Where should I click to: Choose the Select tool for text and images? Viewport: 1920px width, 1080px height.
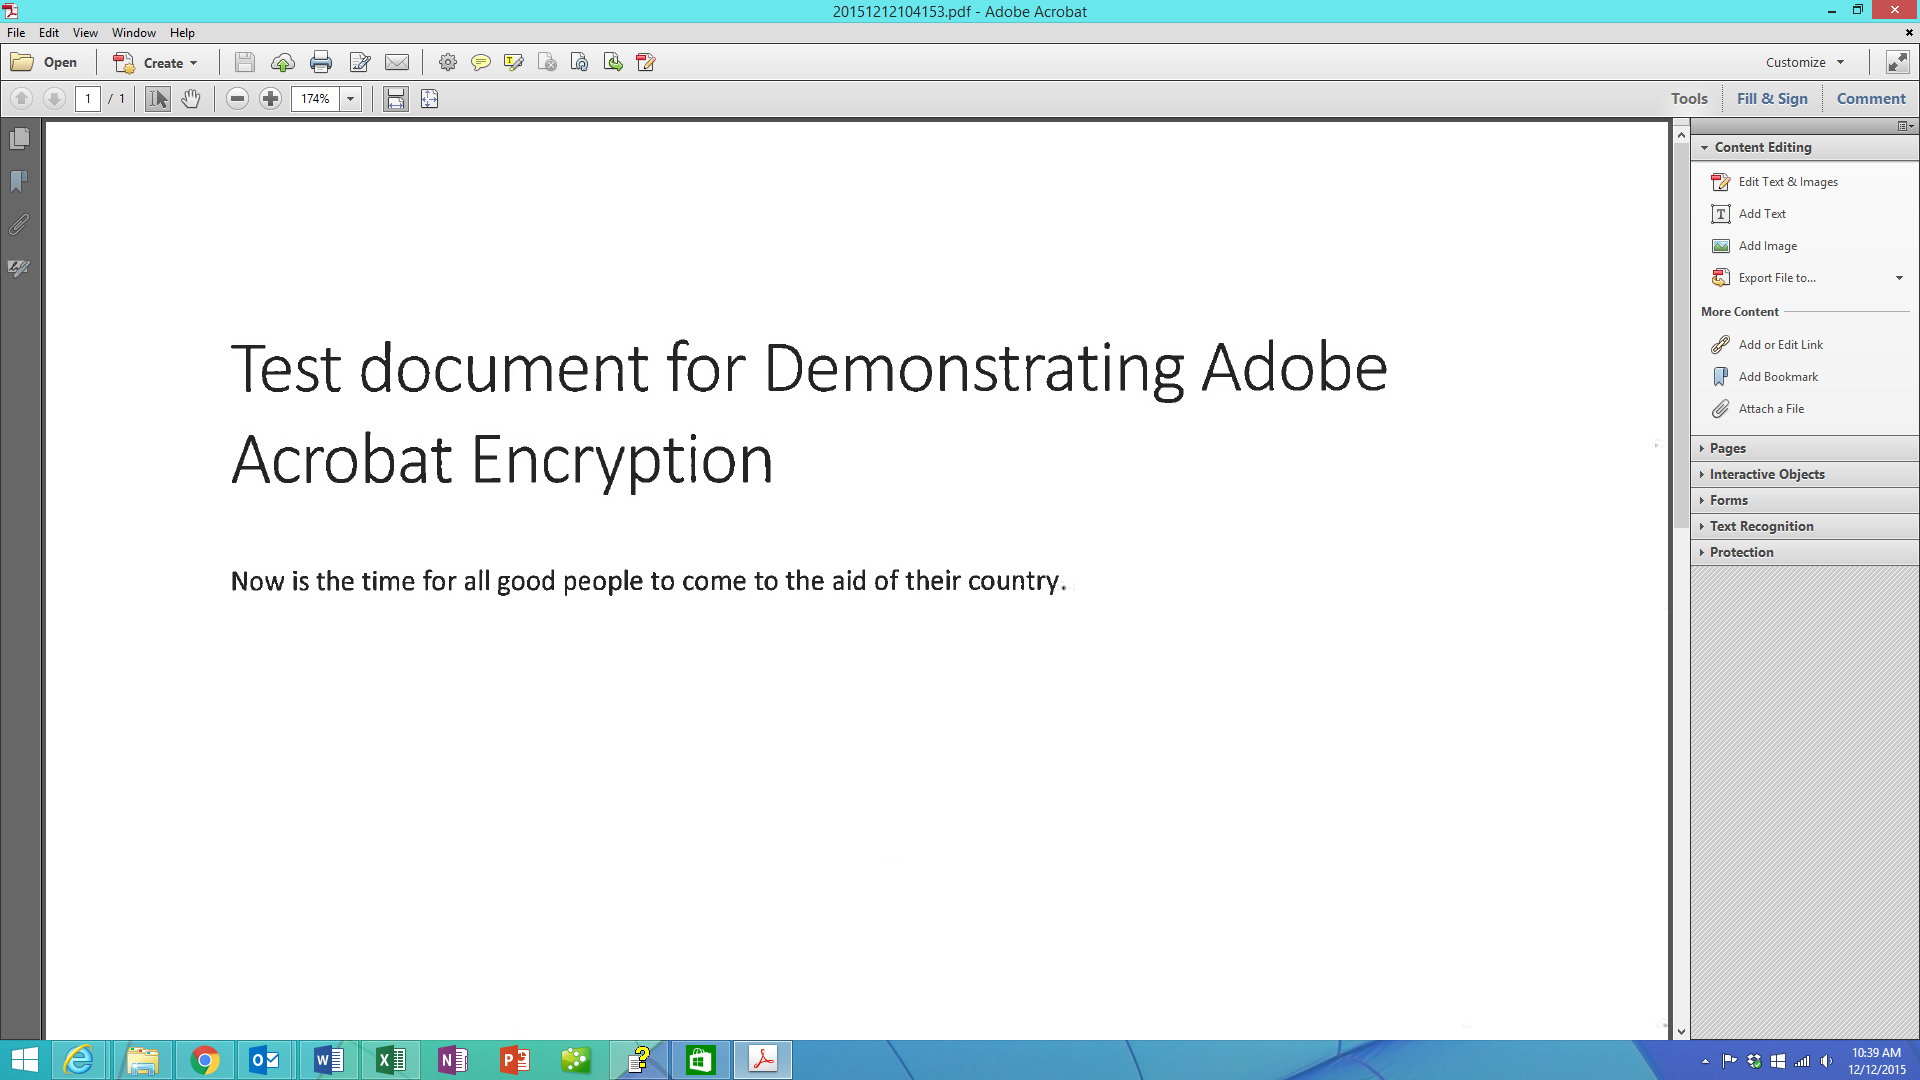158,98
